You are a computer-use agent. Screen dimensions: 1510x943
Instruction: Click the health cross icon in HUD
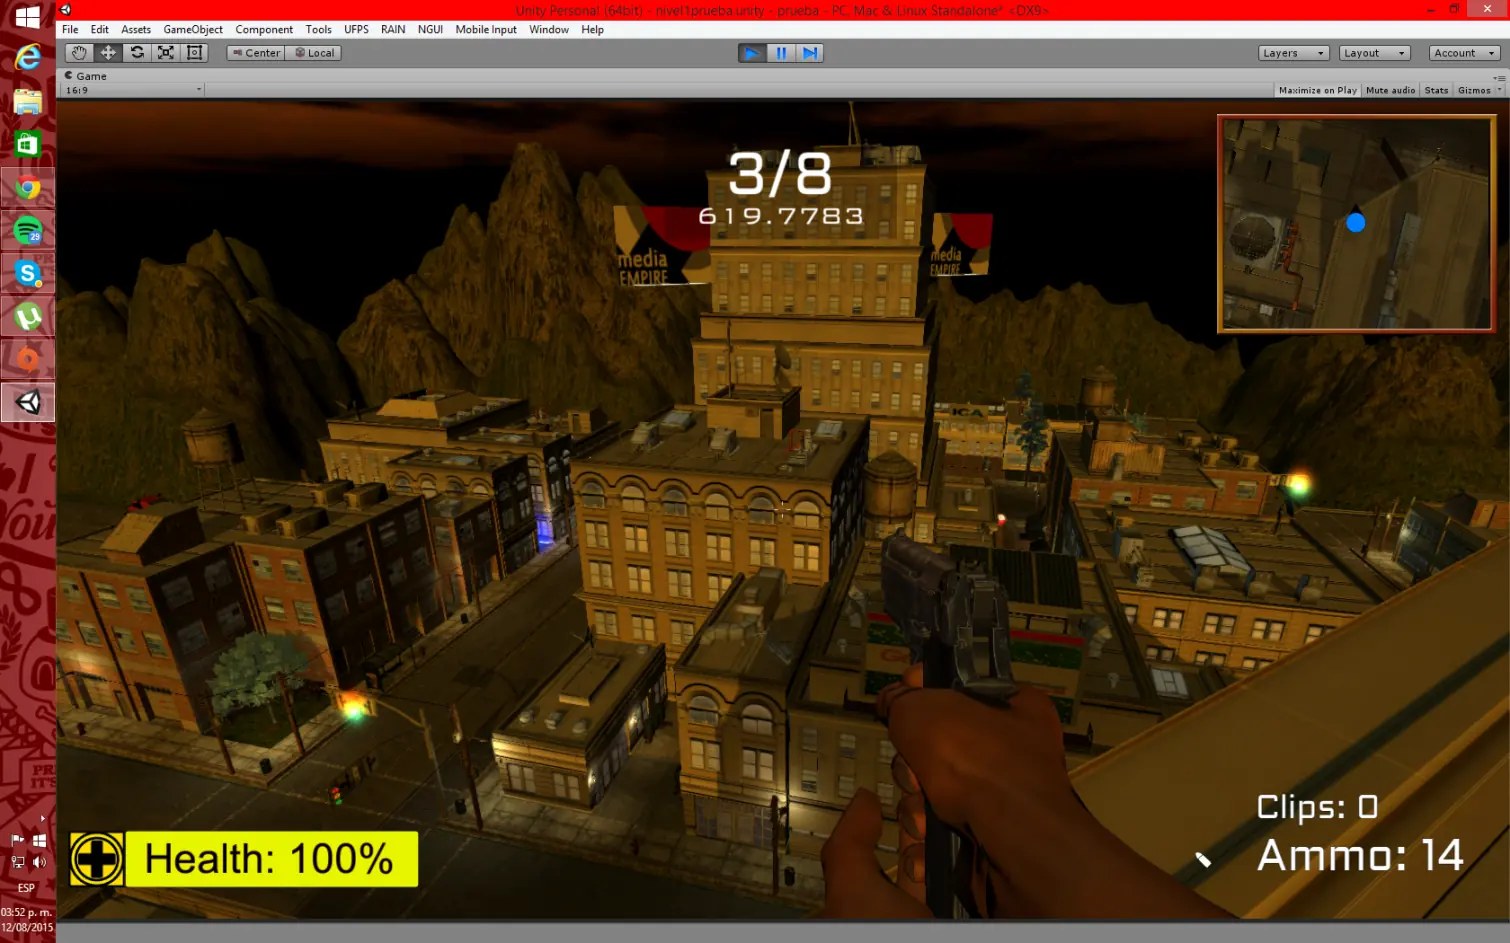pyautogui.click(x=97, y=859)
